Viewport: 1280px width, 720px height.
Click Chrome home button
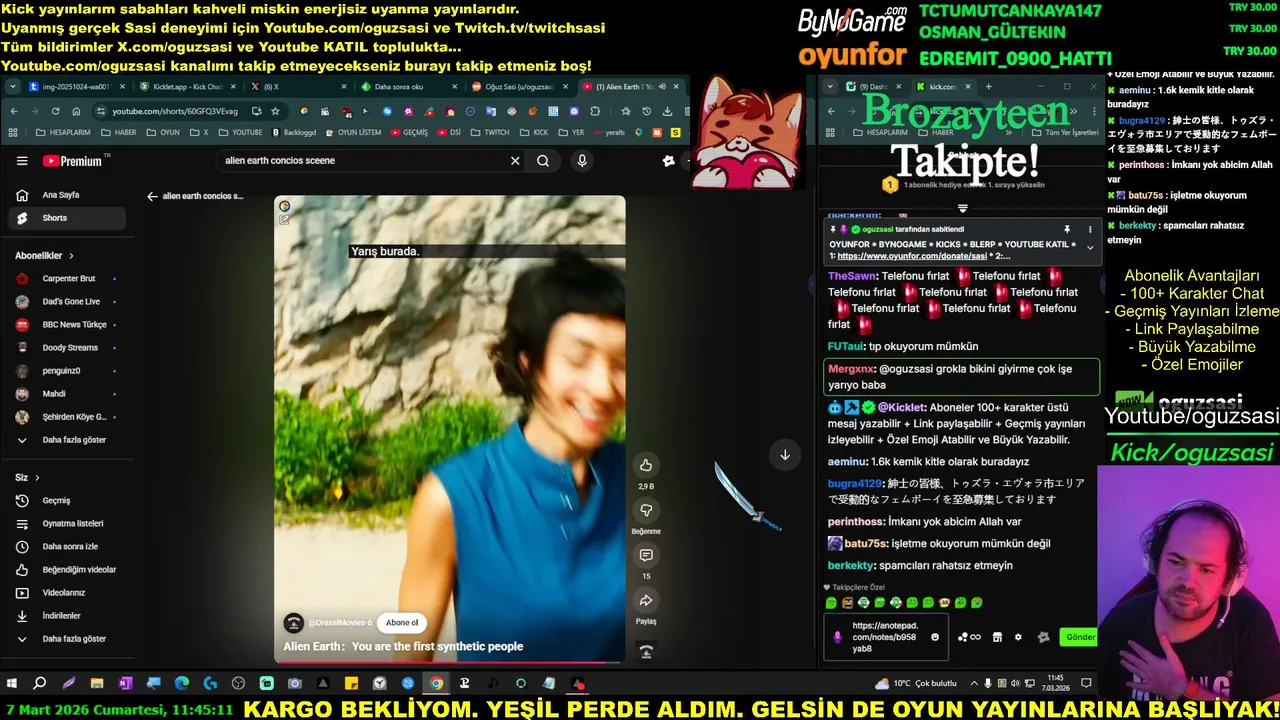(76, 111)
